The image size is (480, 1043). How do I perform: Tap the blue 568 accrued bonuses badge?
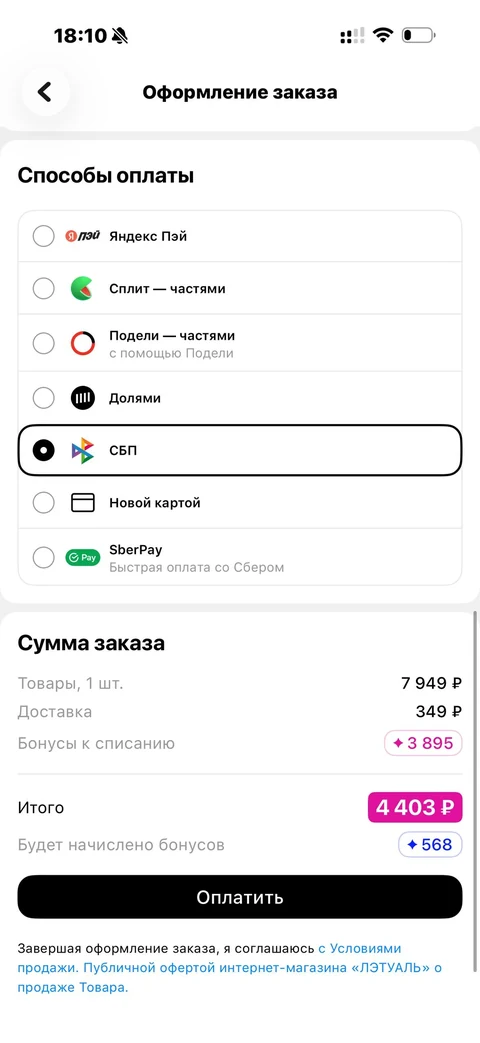pyautogui.click(x=430, y=845)
